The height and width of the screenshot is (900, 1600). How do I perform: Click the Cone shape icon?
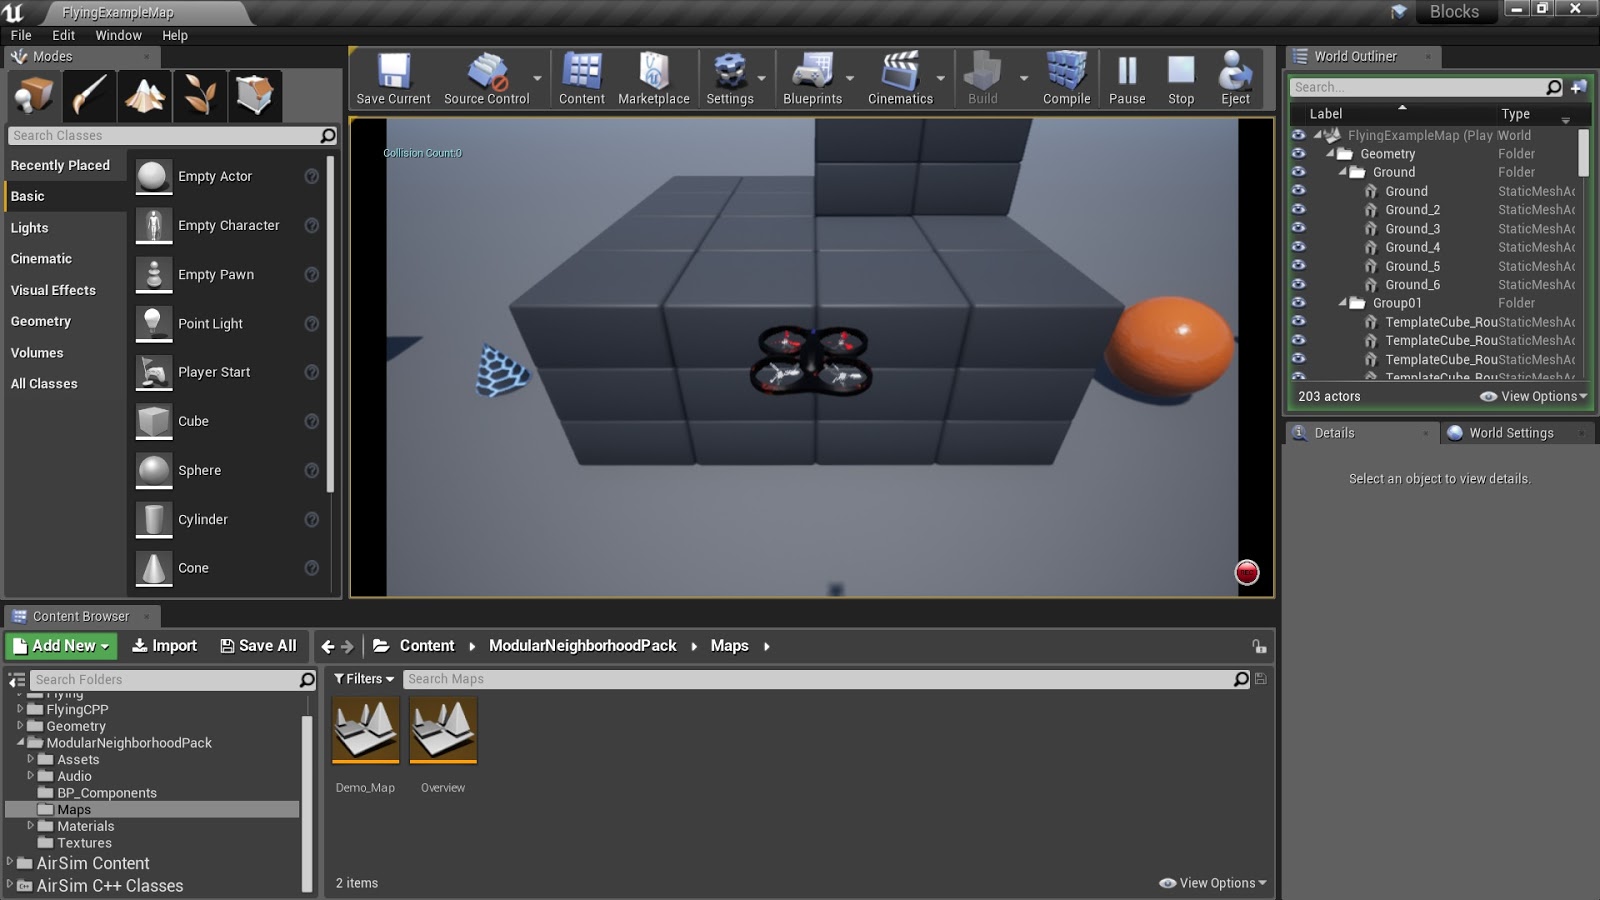click(x=154, y=568)
